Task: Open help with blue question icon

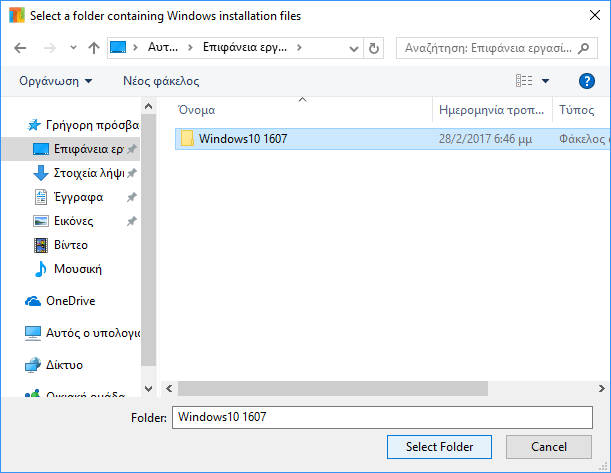Action: 586,81
